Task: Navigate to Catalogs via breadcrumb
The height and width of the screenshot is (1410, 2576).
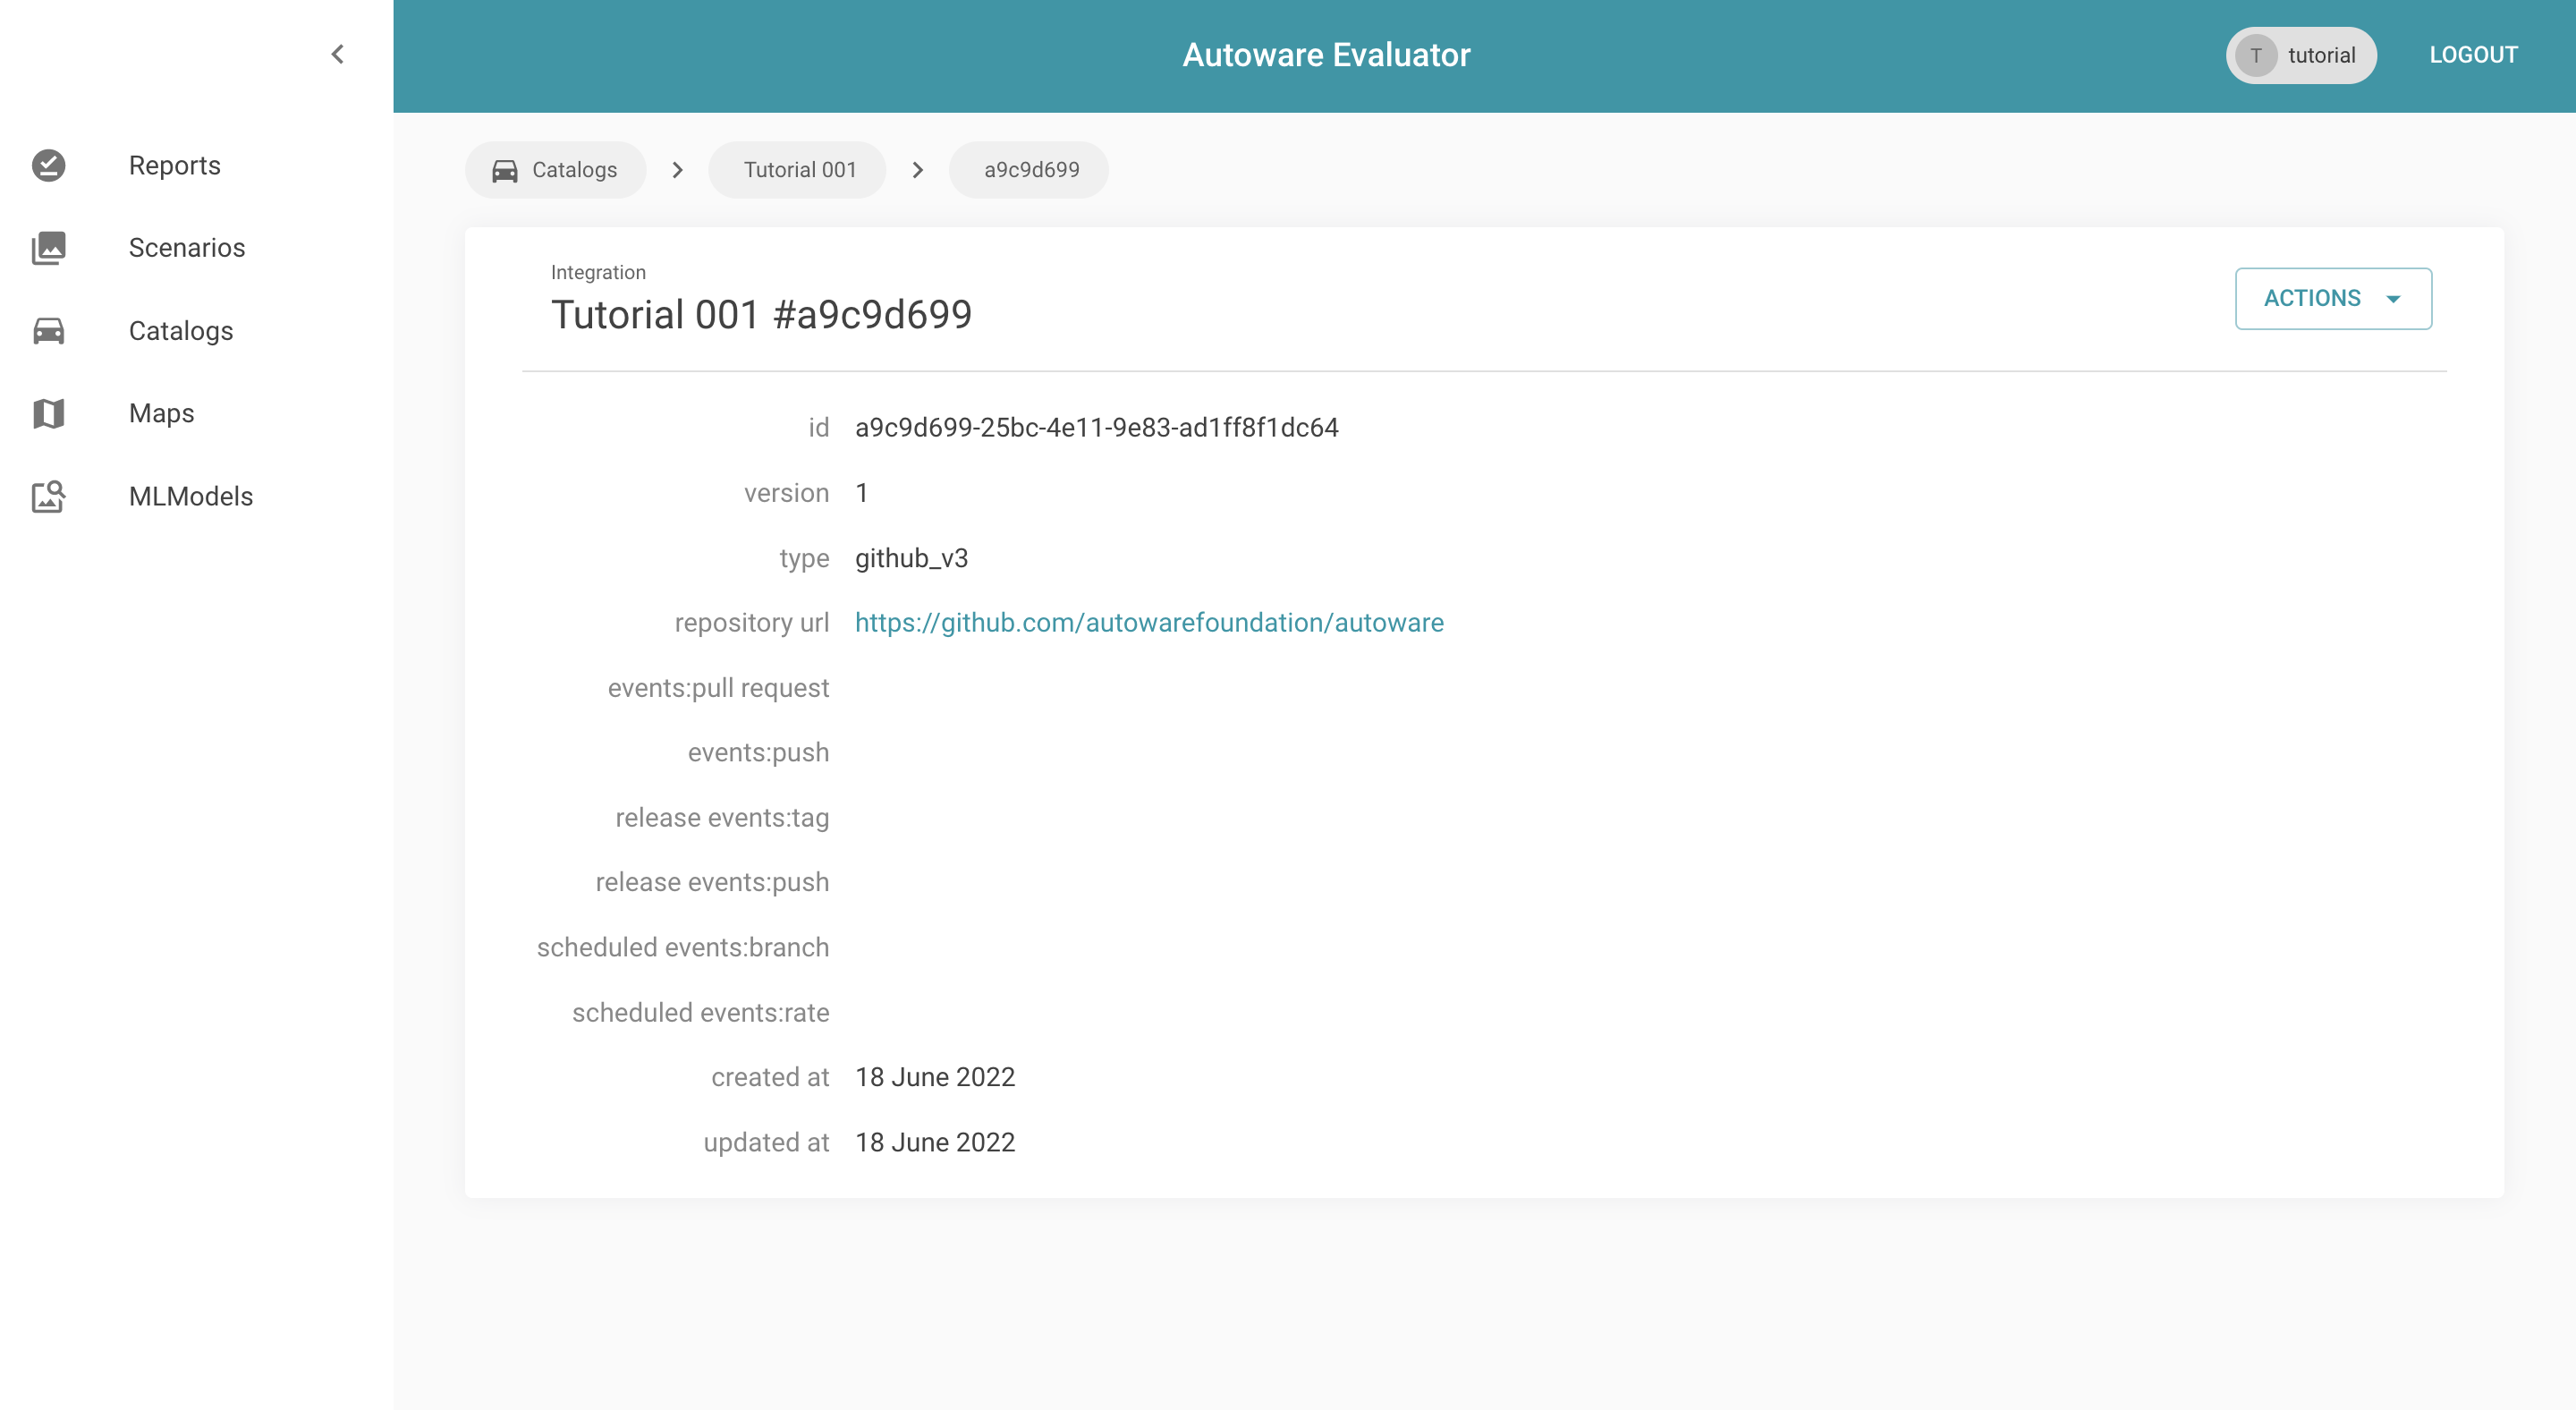Action: 573,170
